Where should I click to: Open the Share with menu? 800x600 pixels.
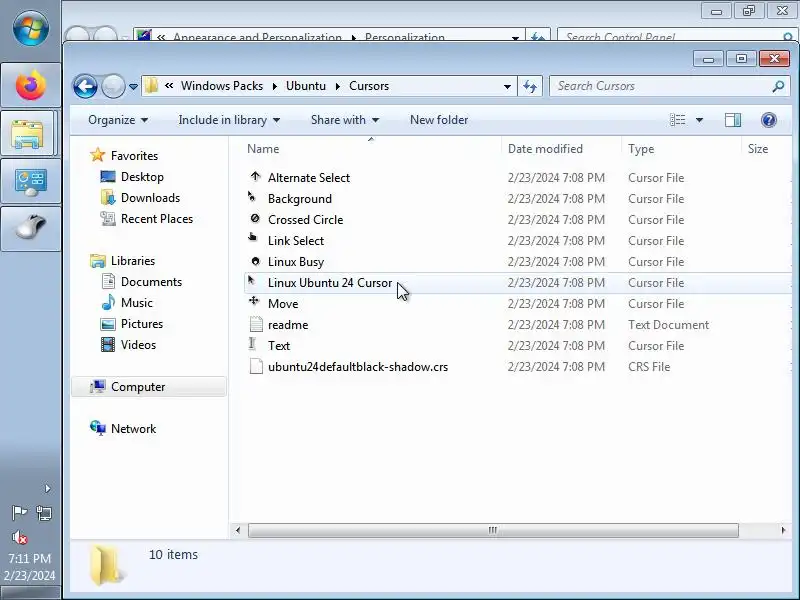[345, 120]
